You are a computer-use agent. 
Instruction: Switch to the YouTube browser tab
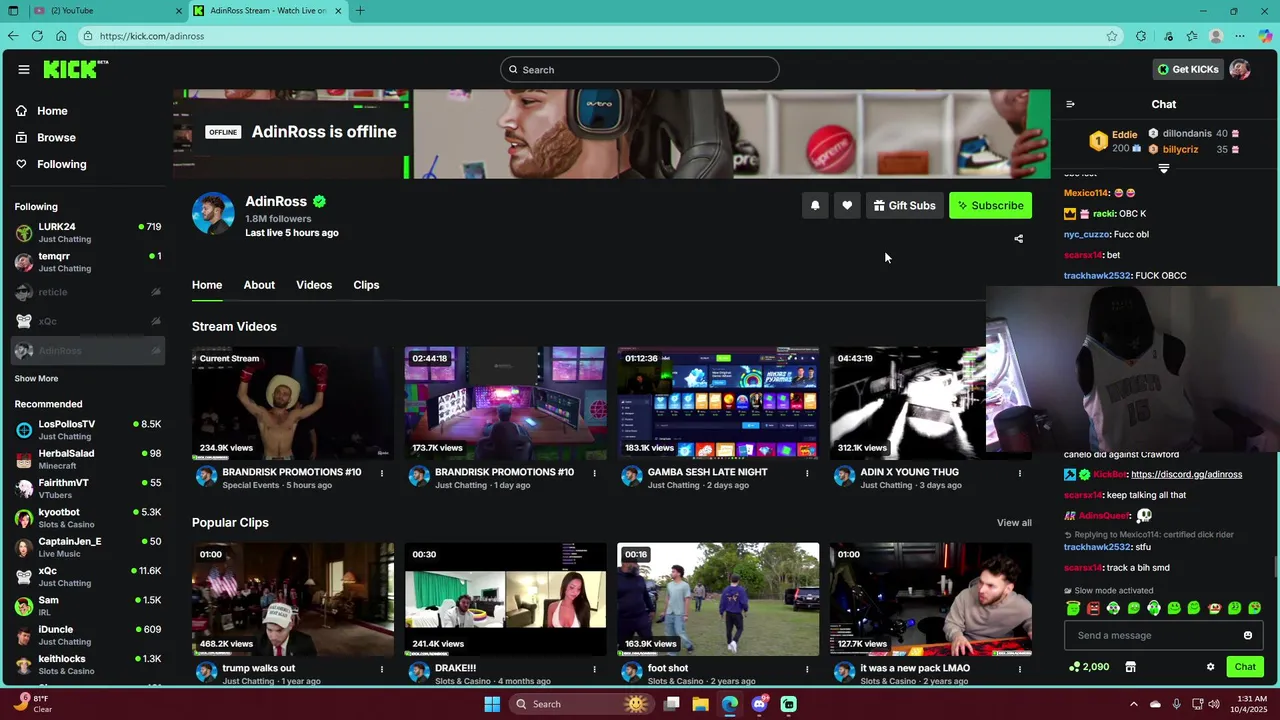pos(107,11)
